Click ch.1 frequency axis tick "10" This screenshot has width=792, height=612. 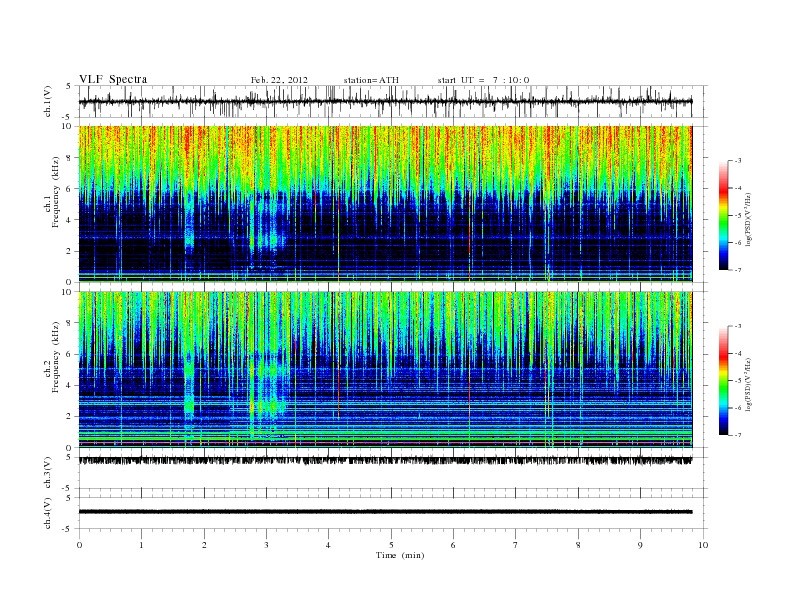click(x=68, y=126)
